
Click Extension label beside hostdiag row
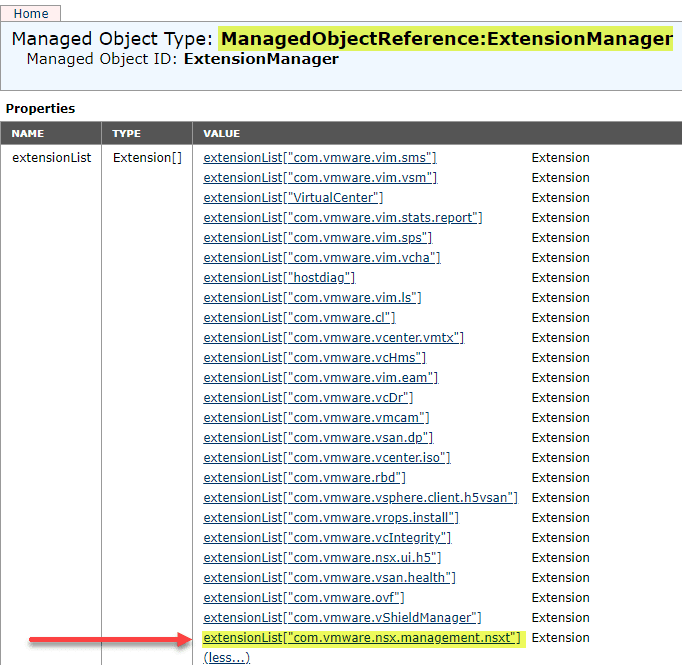[x=560, y=277]
